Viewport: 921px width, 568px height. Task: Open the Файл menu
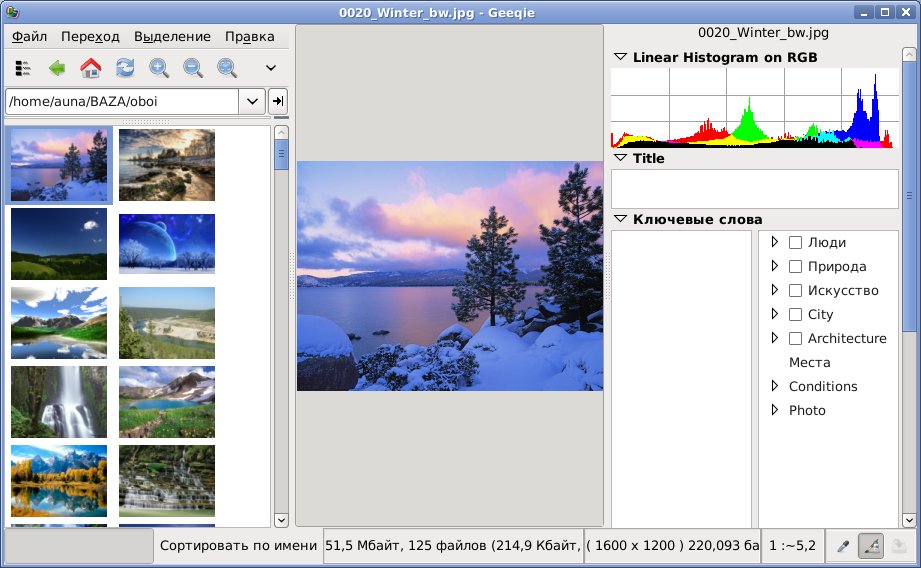[29, 36]
